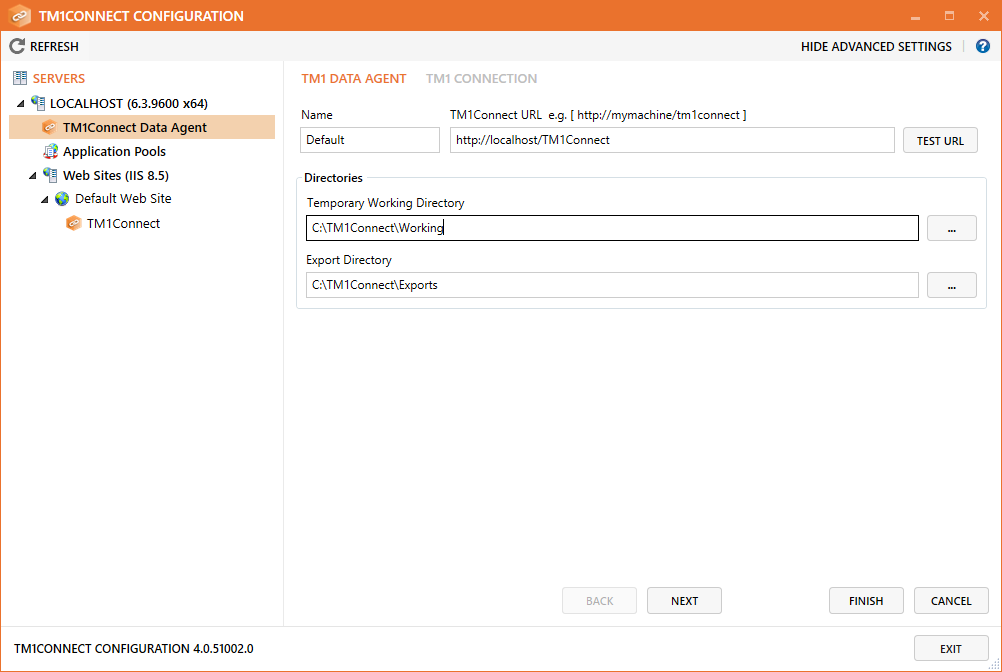
Task: Click the TM1Connect site orange icon
Action: pos(73,223)
